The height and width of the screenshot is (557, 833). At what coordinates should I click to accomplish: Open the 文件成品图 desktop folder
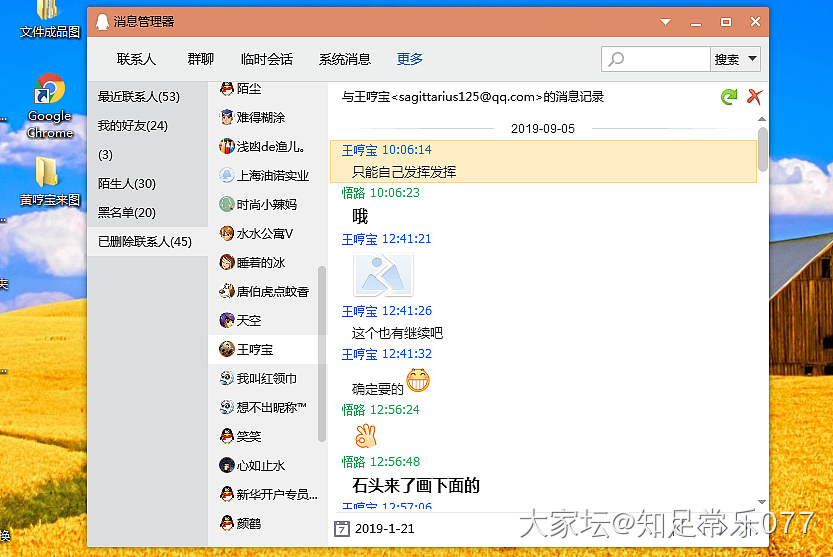pyautogui.click(x=49, y=20)
